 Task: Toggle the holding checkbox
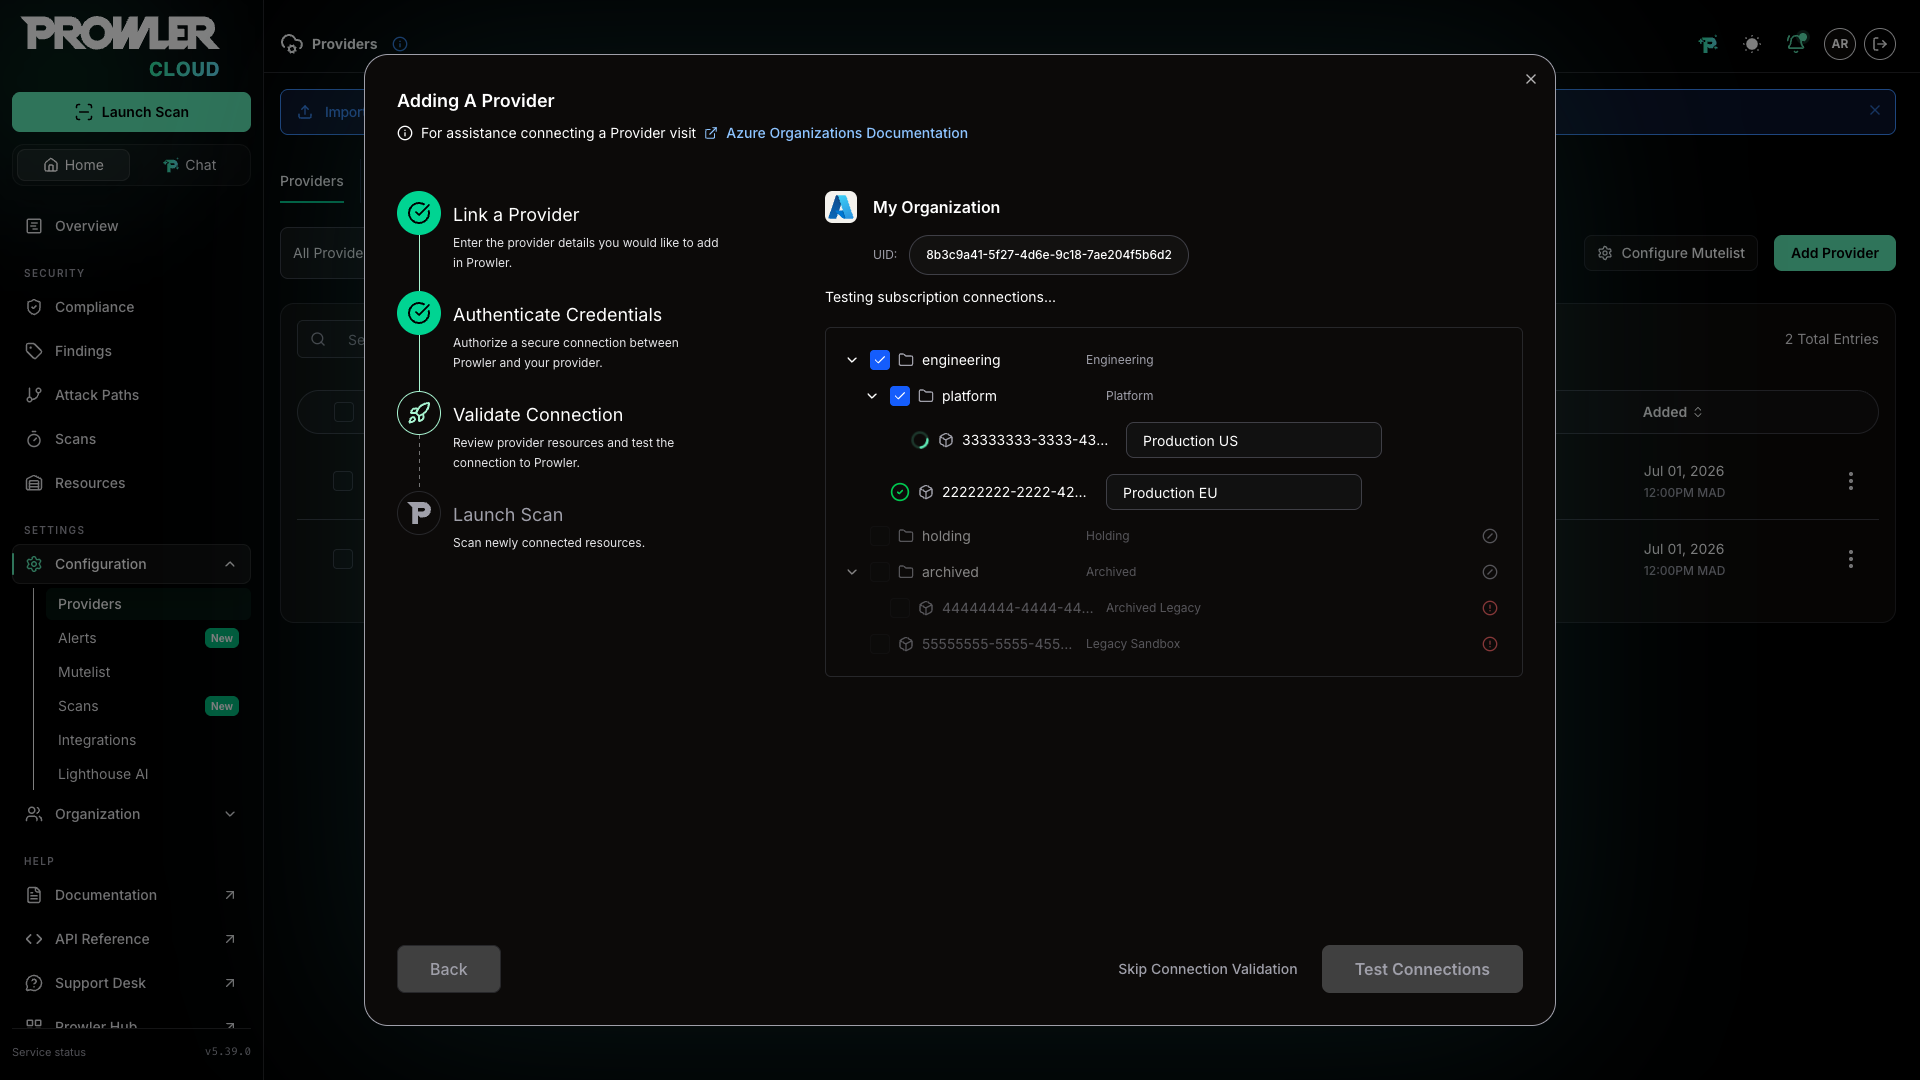880,536
